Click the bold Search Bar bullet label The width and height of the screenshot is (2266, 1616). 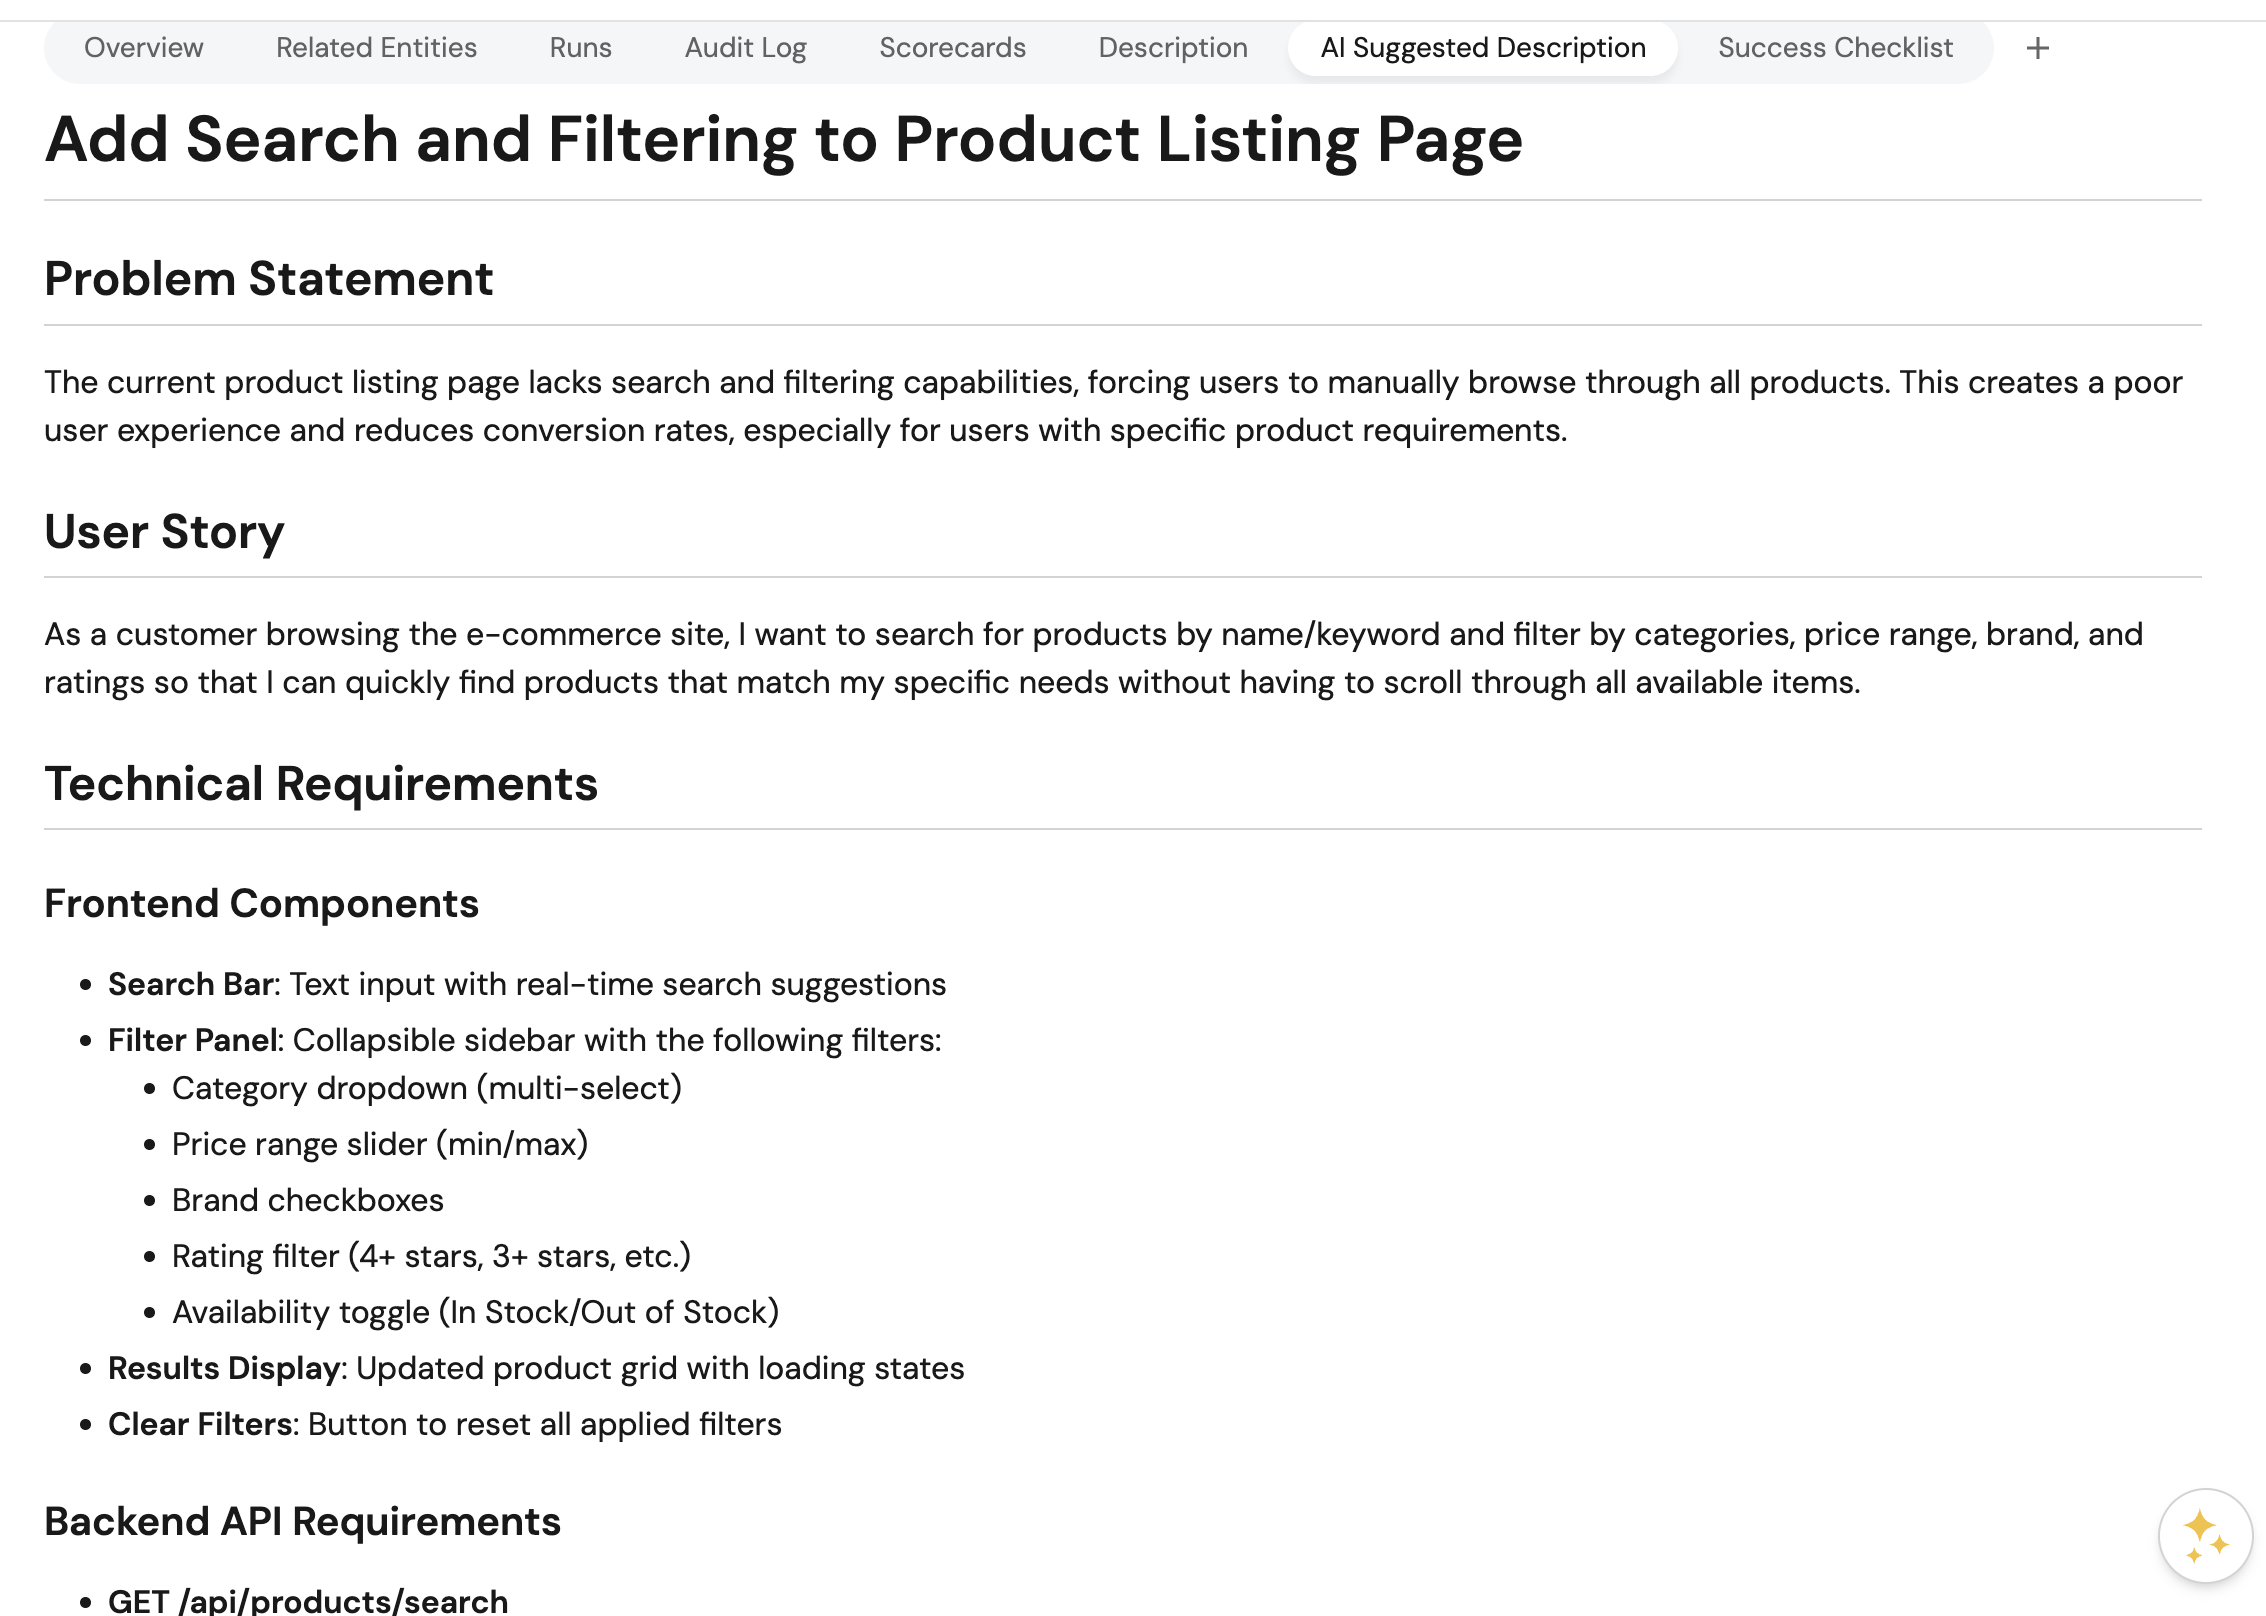point(190,985)
